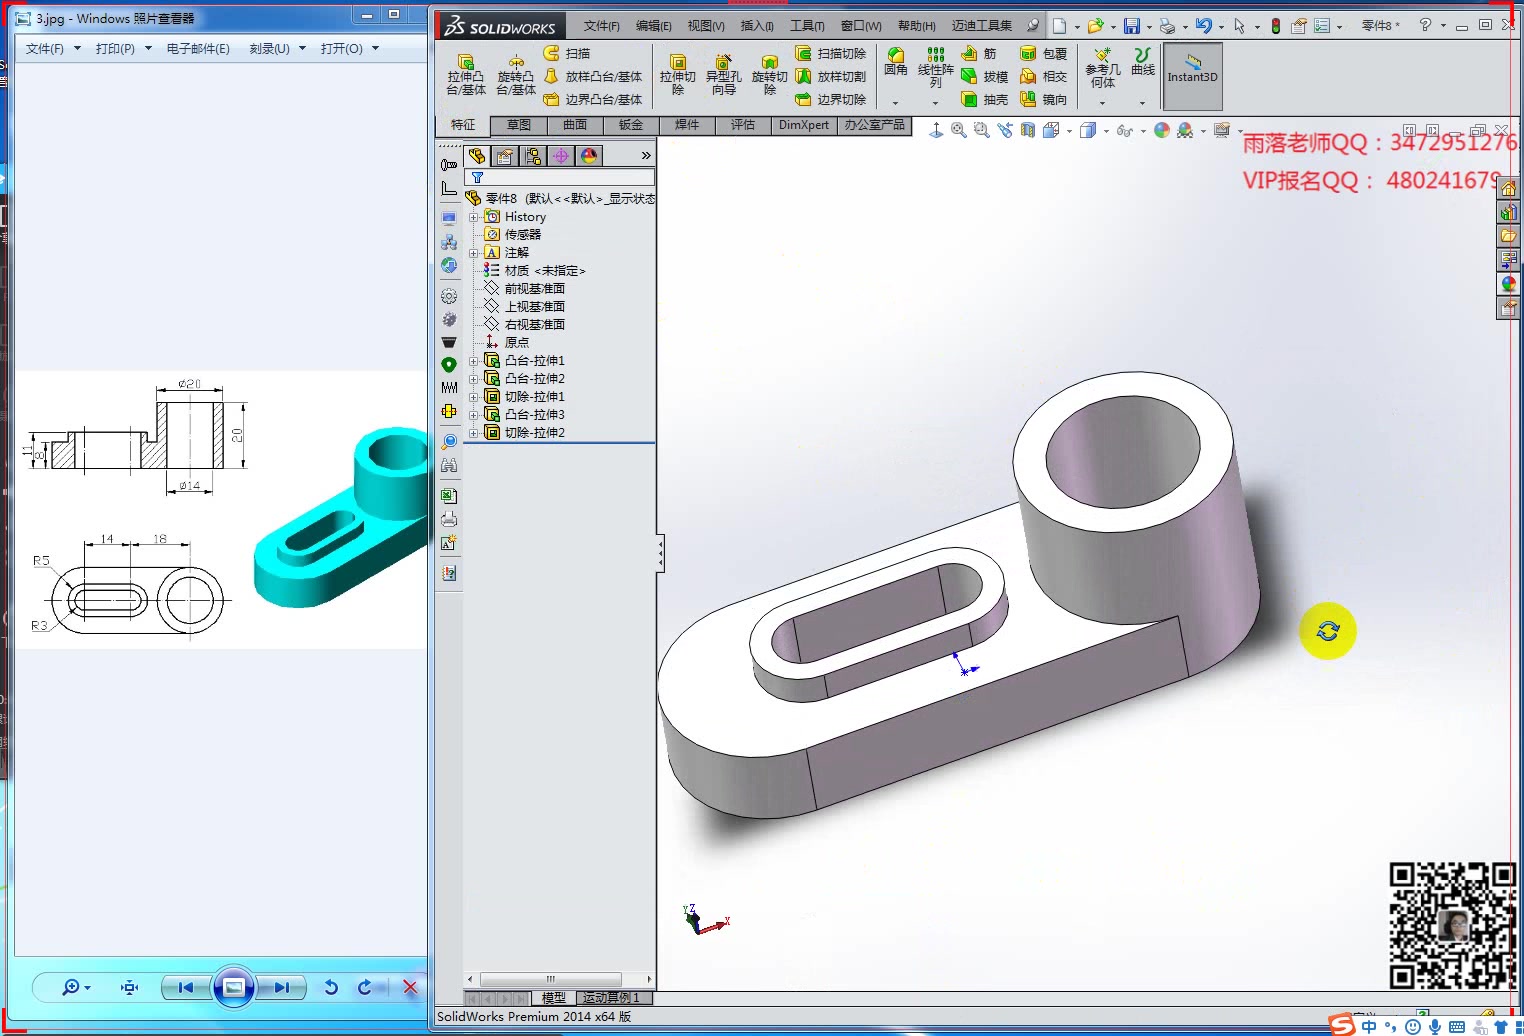
Task: Open the photo viewer zoom slider control
Action: click(72, 987)
